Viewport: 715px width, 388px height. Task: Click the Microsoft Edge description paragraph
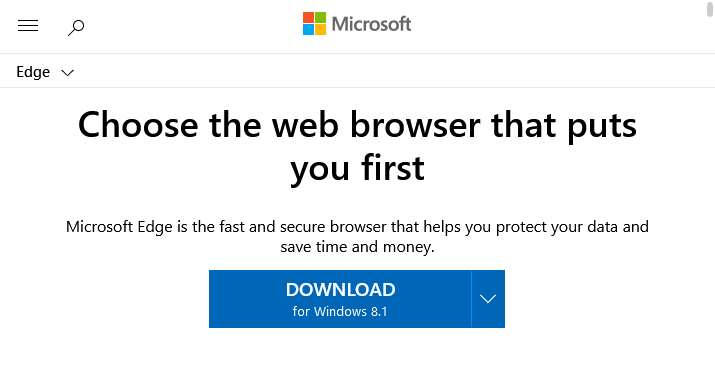pyautogui.click(x=357, y=237)
